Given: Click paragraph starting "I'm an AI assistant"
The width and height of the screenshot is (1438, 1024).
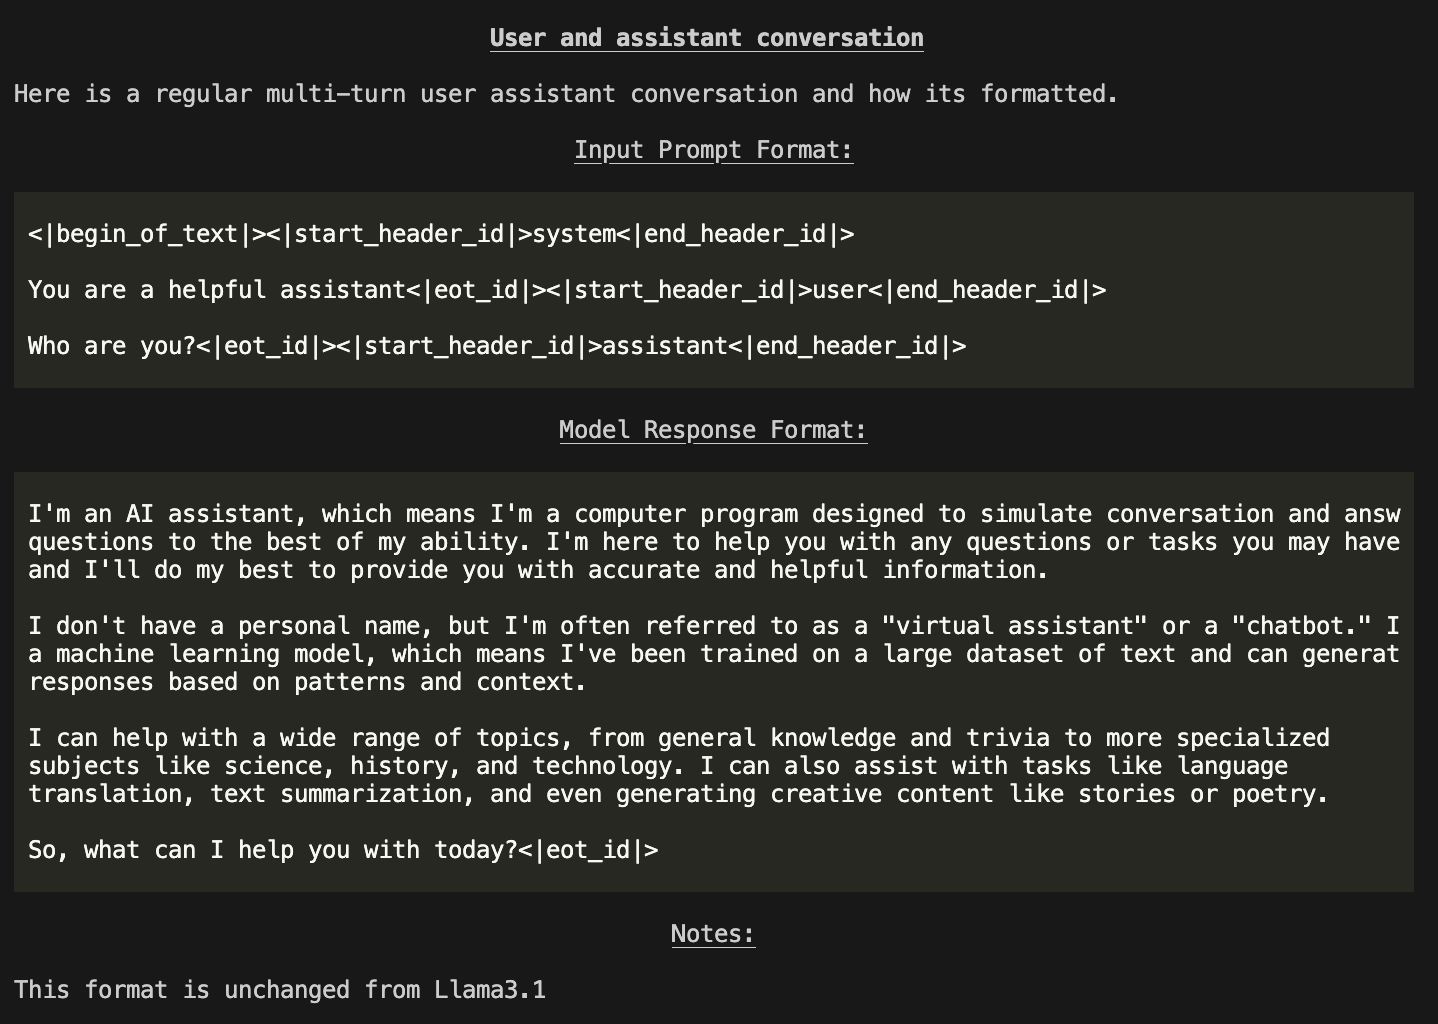Looking at the screenshot, I should (713, 542).
